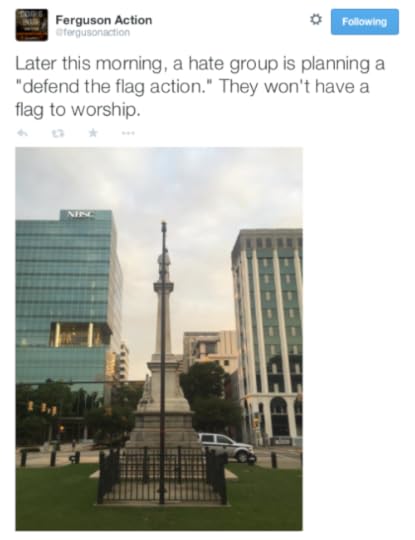Screen dimensions: 415x540
Task: Favorite the tweet with the star icon
Action: [93, 133]
